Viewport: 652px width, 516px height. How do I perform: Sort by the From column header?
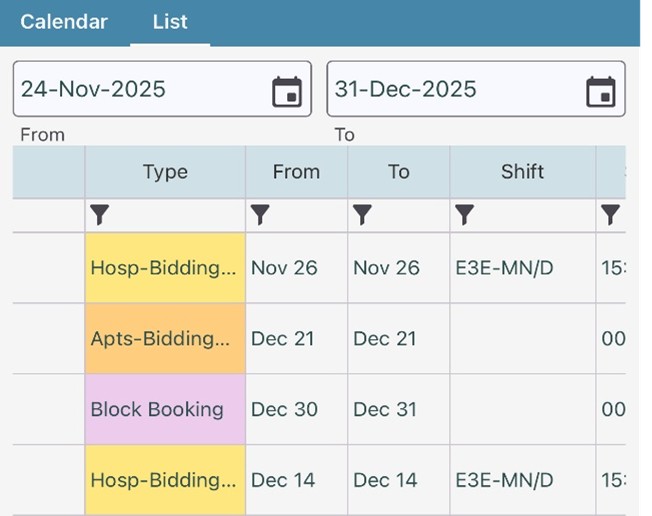296,172
